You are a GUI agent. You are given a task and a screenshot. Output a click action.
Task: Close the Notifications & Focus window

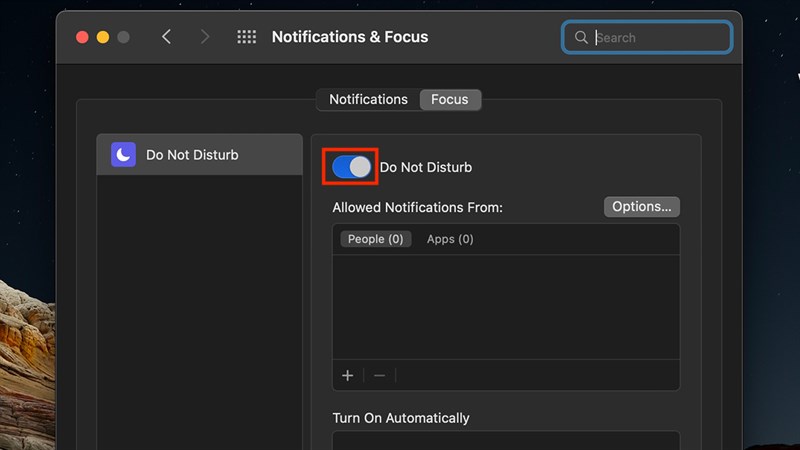[x=82, y=37]
